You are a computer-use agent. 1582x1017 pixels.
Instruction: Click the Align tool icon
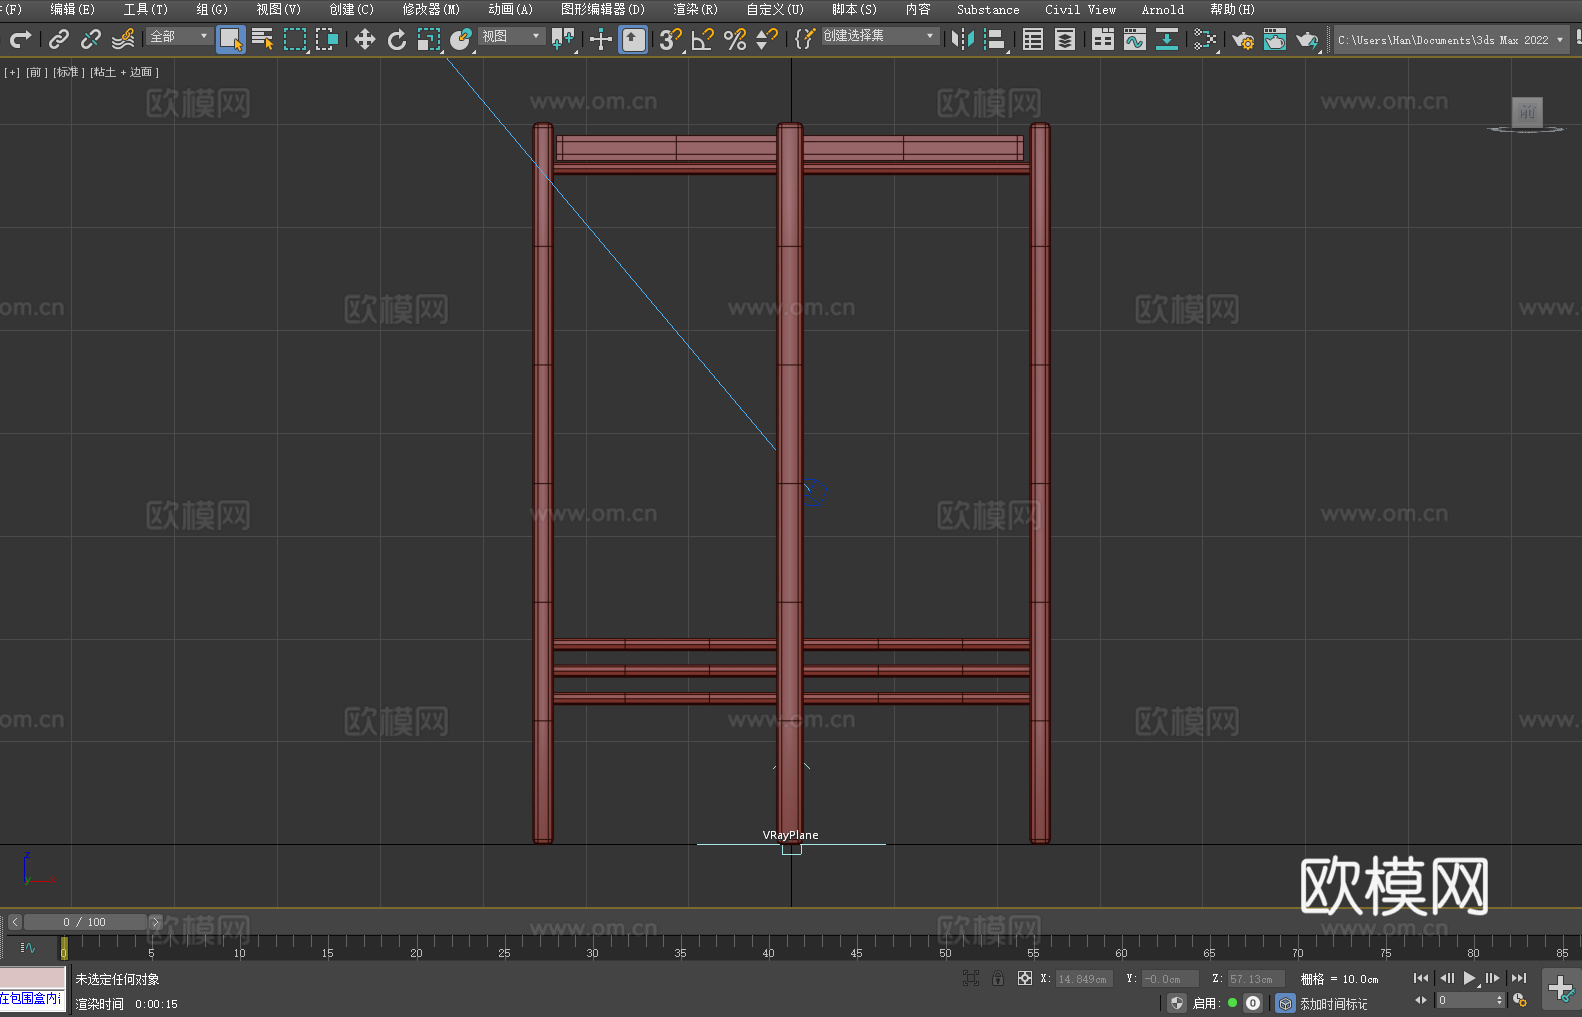995,39
